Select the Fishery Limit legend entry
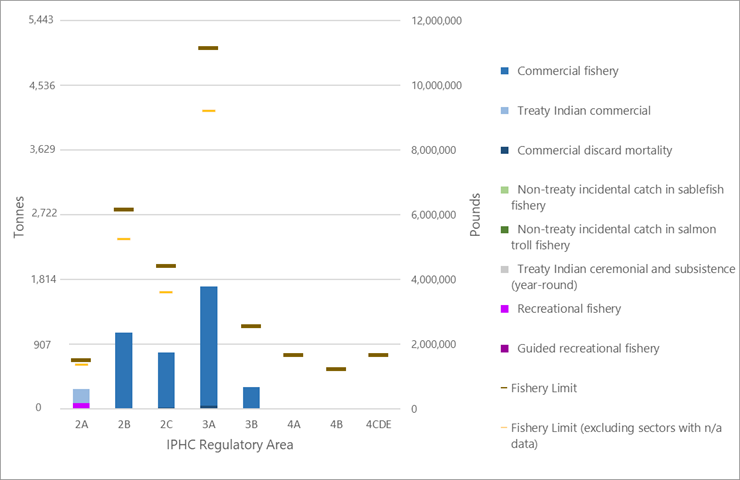Image resolution: width=740 pixels, height=480 pixels. click(x=557, y=388)
